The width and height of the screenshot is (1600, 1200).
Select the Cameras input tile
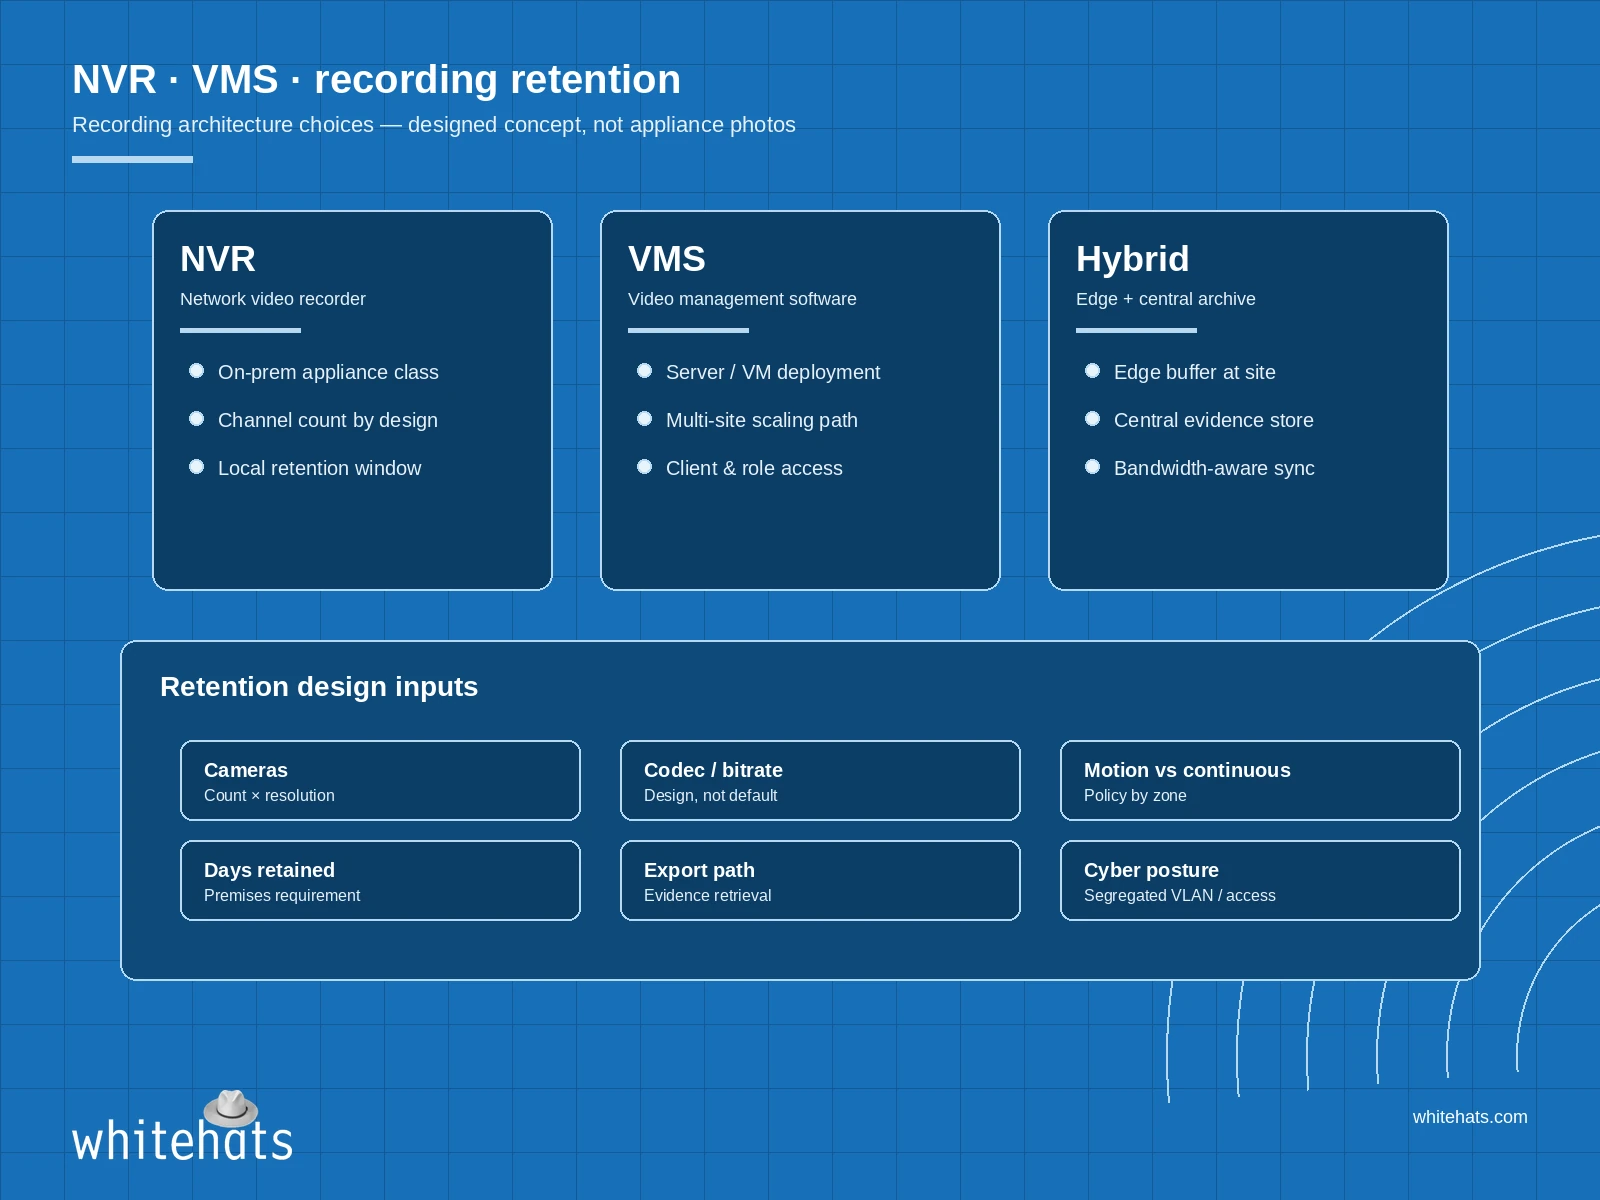[380, 780]
